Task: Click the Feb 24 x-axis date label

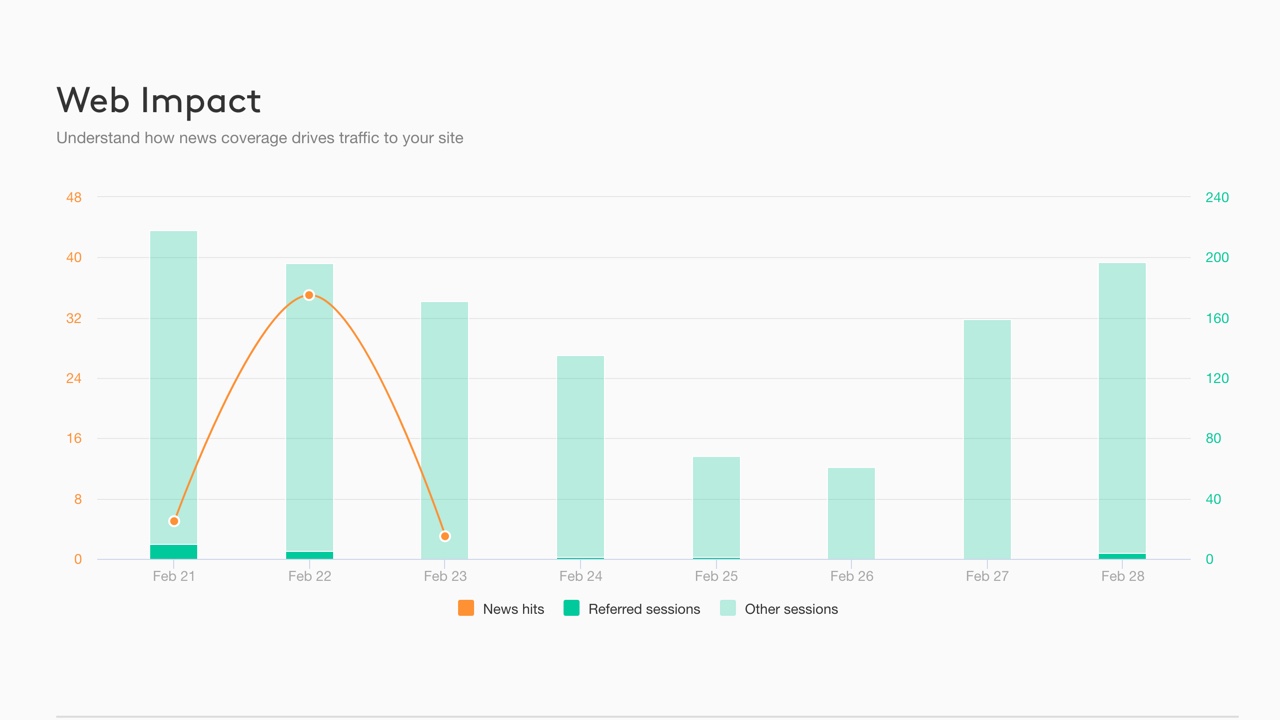Action: [x=580, y=576]
